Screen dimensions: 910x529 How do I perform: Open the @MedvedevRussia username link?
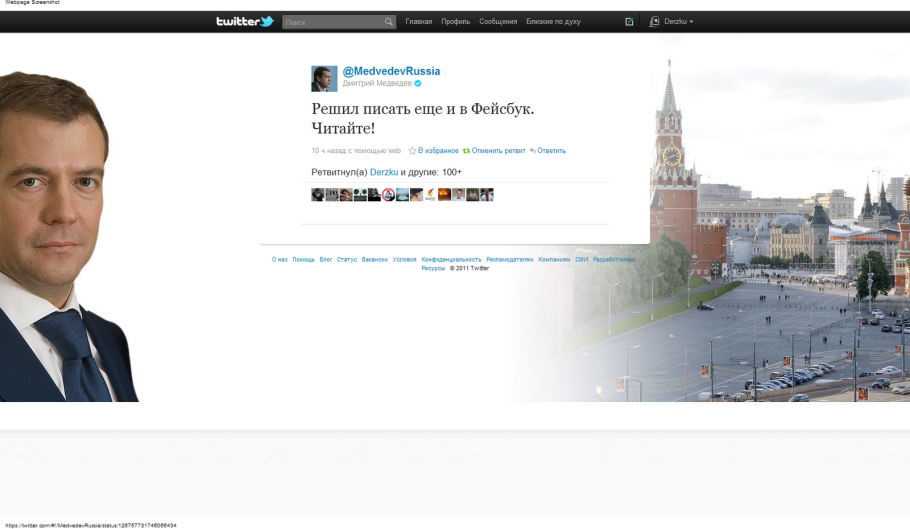[391, 71]
